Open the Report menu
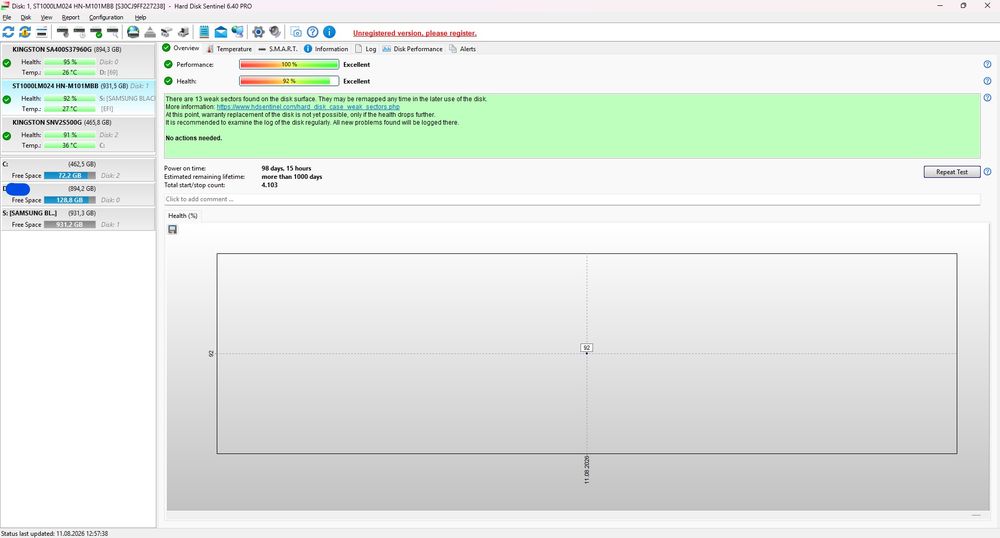Image resolution: width=1000 pixels, height=538 pixels. (x=71, y=17)
